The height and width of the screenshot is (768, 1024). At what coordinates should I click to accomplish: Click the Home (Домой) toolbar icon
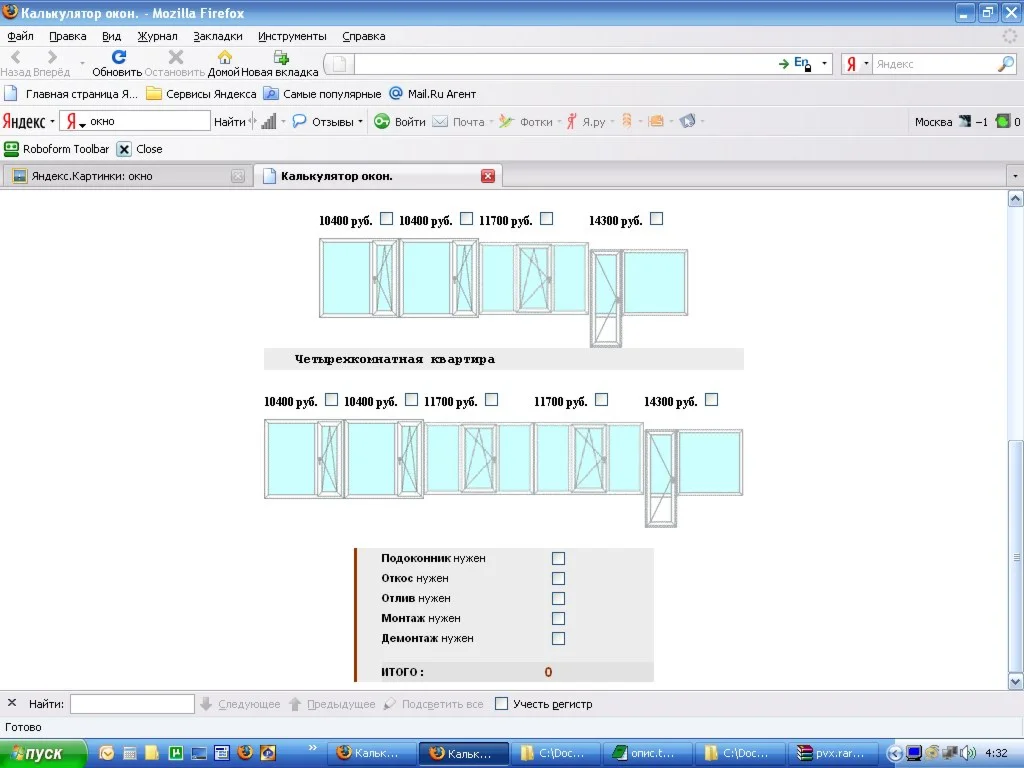(x=225, y=58)
